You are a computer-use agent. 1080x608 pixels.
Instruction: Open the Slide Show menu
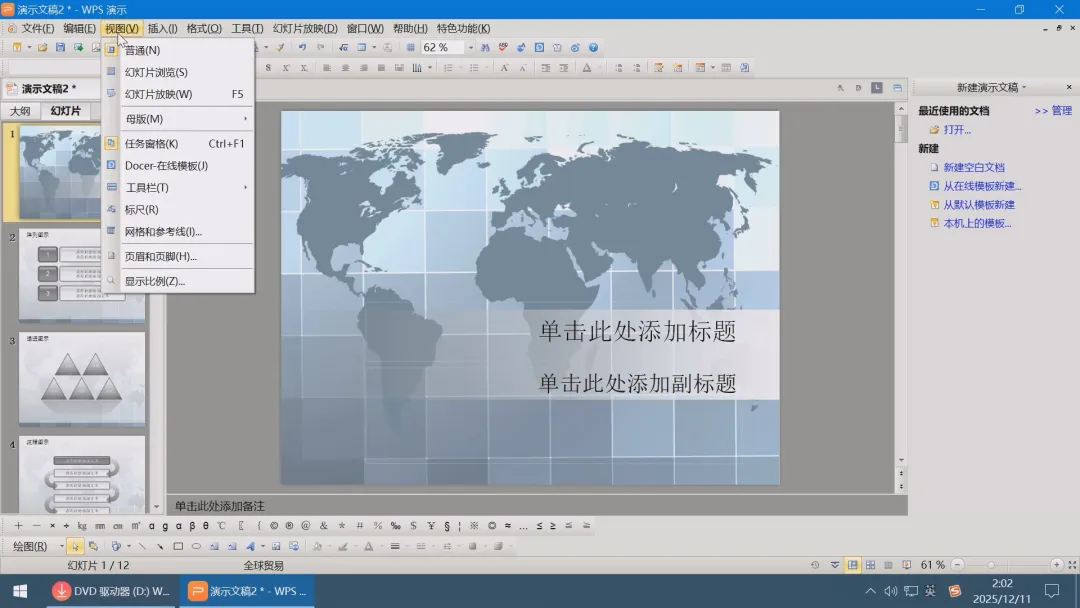305,28
